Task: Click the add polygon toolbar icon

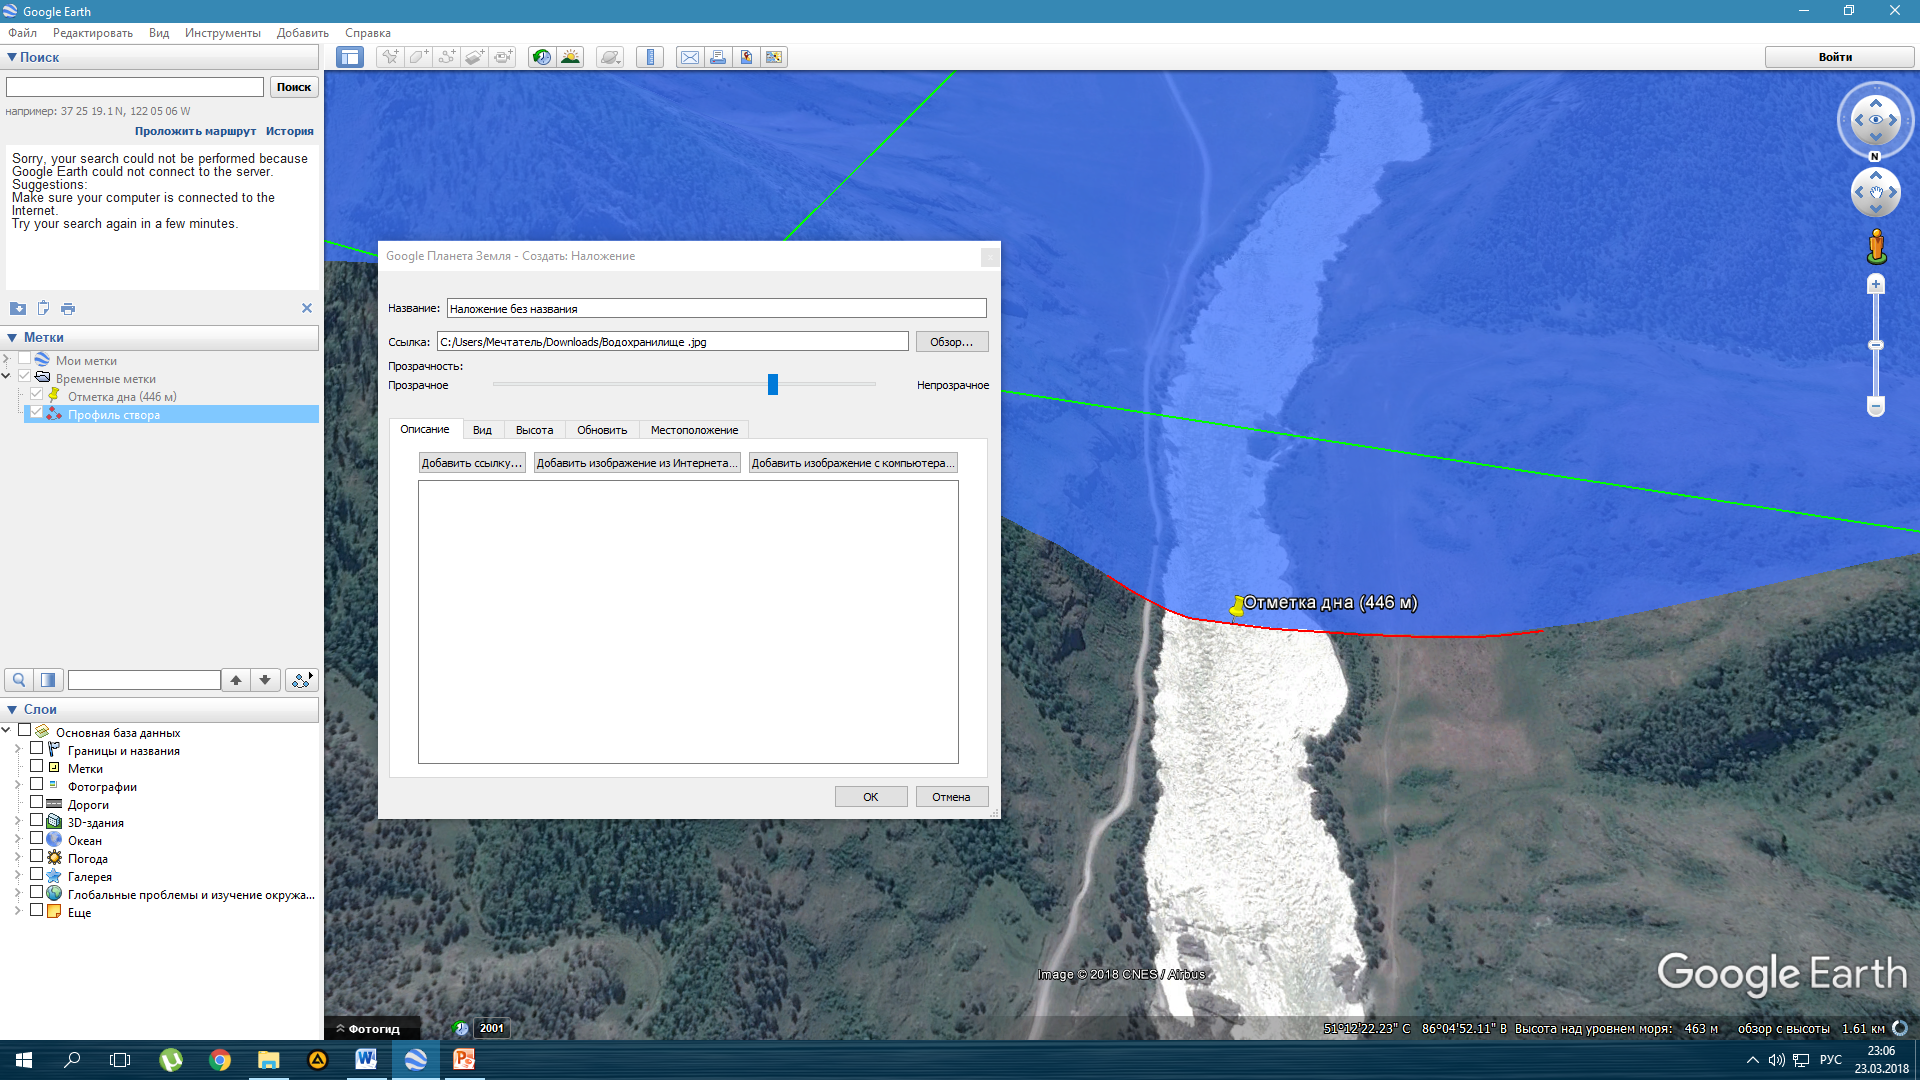Action: tap(418, 57)
